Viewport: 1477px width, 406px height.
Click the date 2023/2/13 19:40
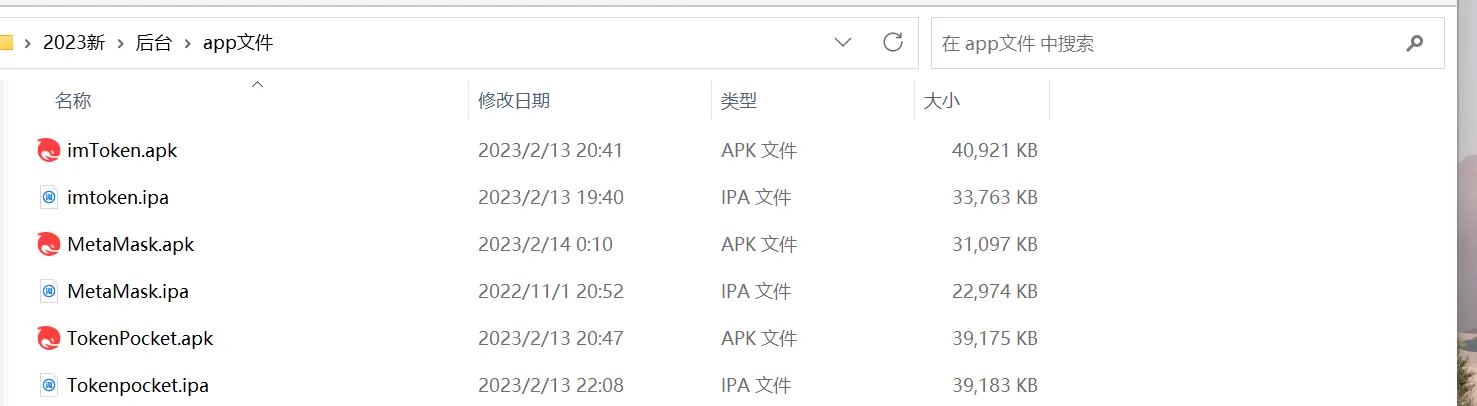(551, 198)
